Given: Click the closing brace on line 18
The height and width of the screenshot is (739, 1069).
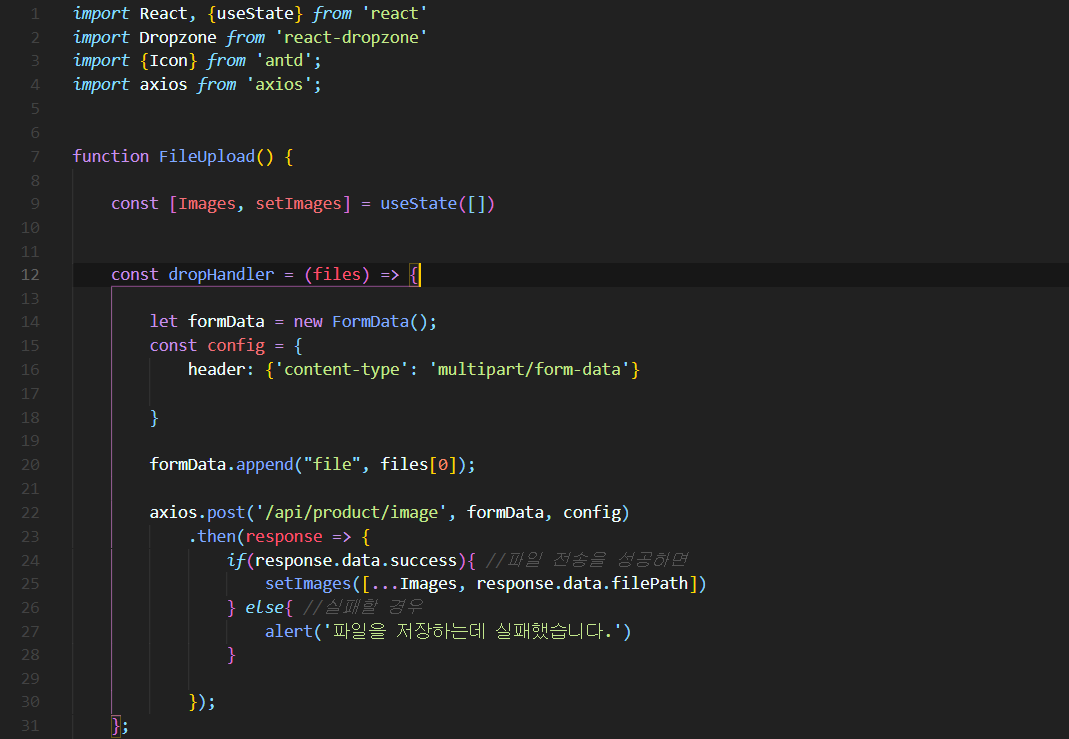Looking at the screenshot, I should [154, 417].
